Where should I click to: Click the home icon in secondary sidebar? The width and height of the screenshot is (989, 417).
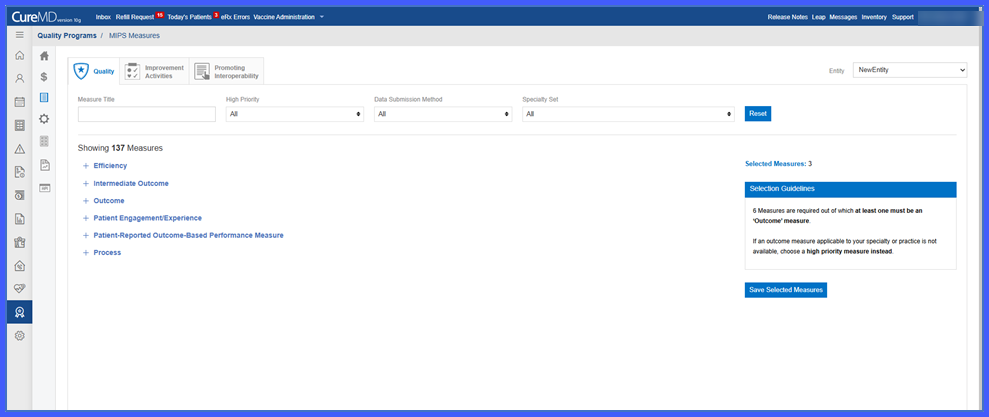[x=44, y=56]
